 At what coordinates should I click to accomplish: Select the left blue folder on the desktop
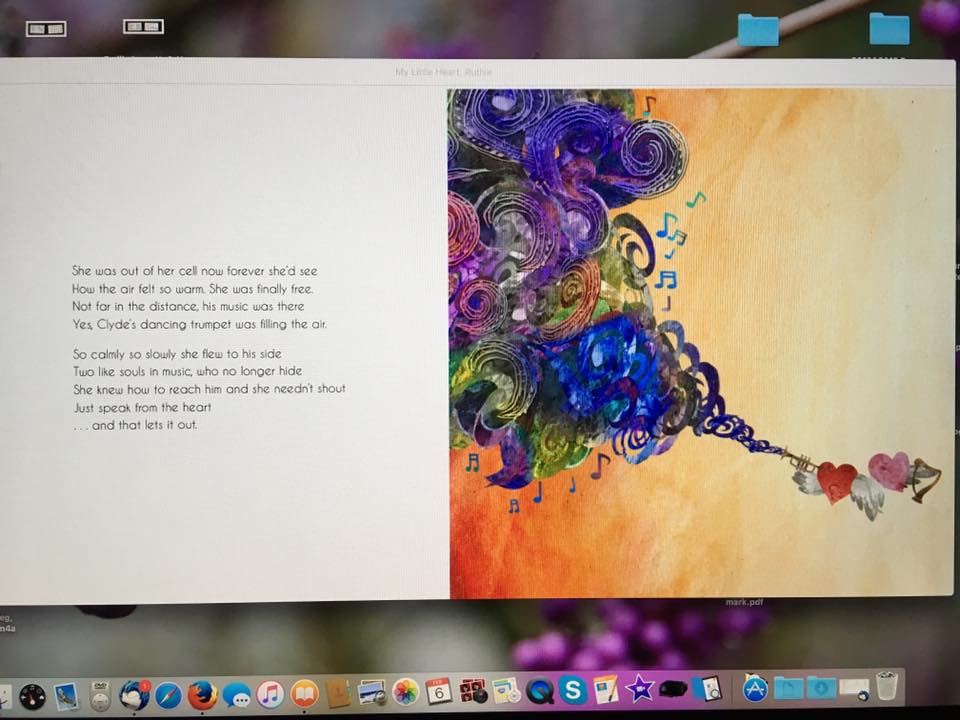coord(758,30)
